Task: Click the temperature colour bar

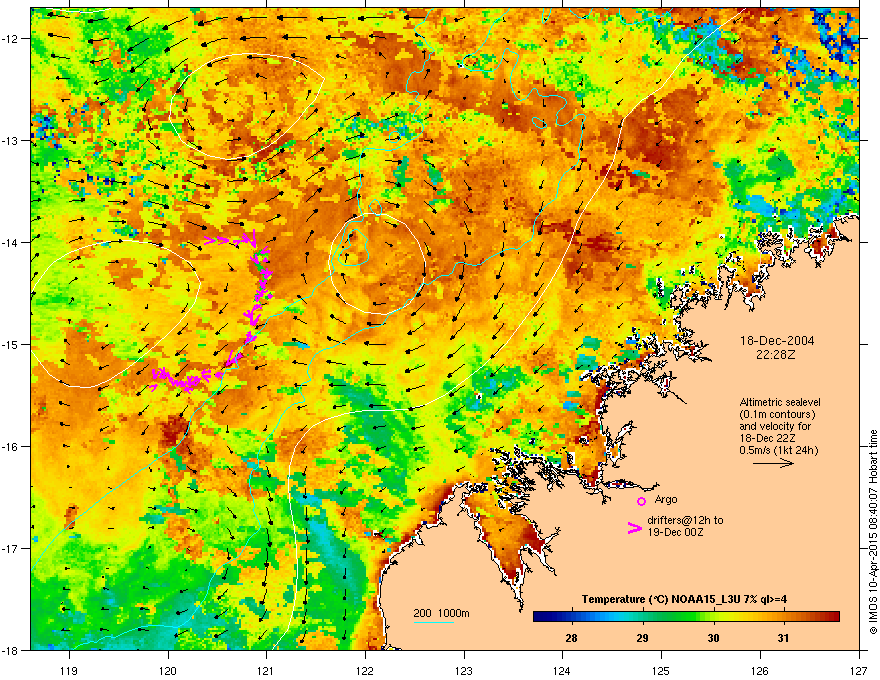Action: coord(686,616)
